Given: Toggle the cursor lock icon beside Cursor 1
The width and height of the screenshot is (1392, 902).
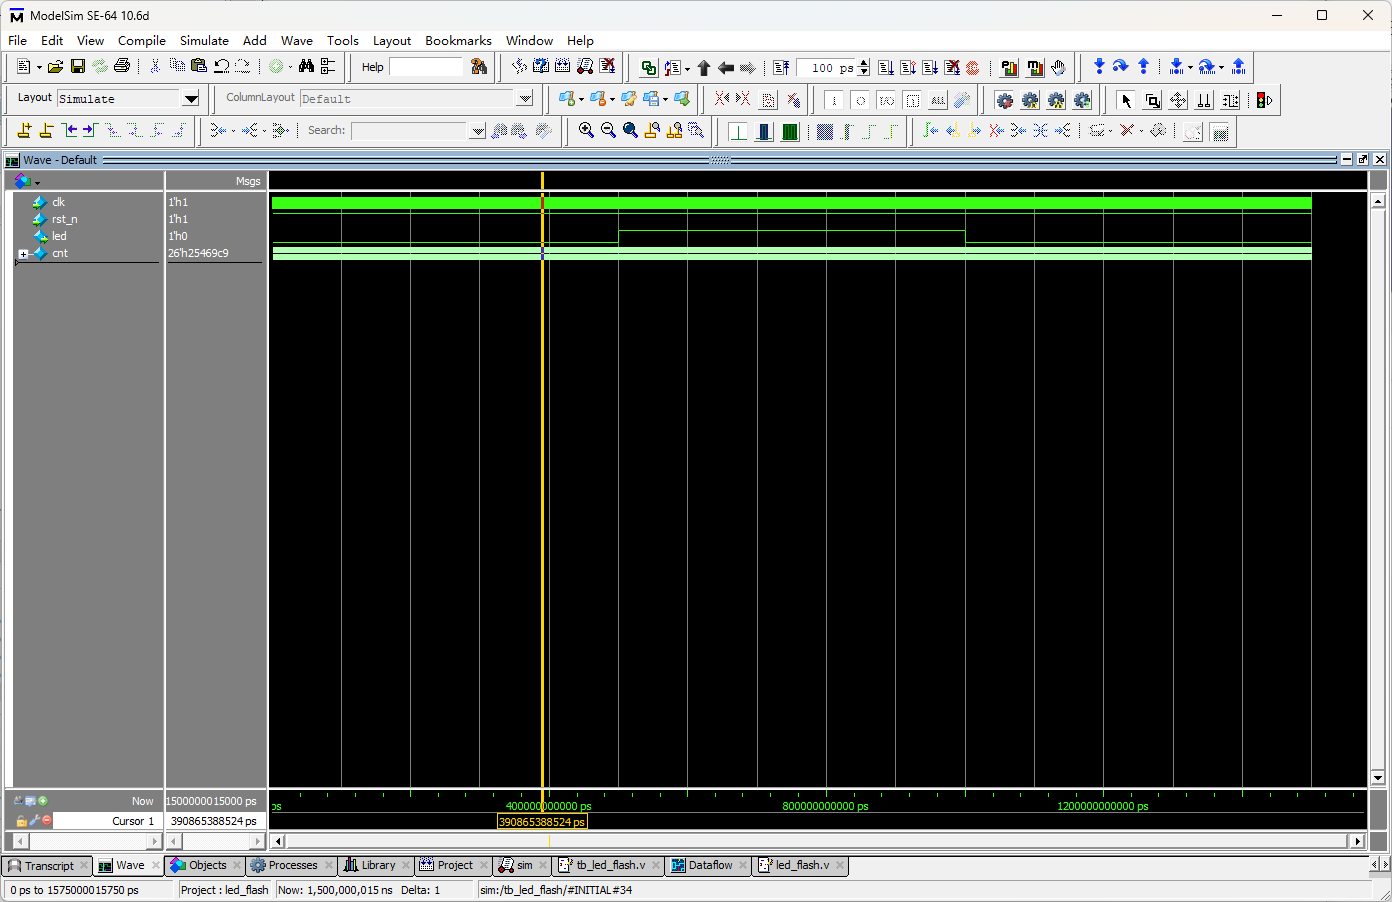Looking at the screenshot, I should click(21, 821).
